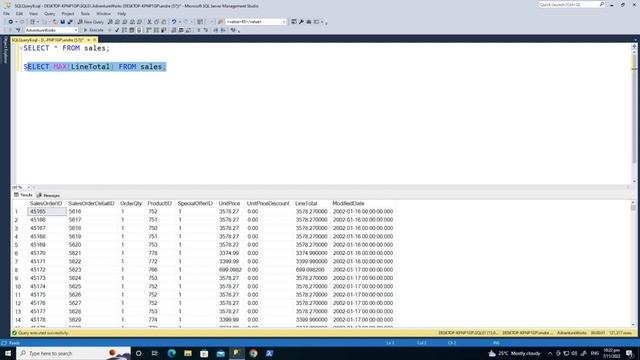Switch to the Messages tab

pos(49,196)
